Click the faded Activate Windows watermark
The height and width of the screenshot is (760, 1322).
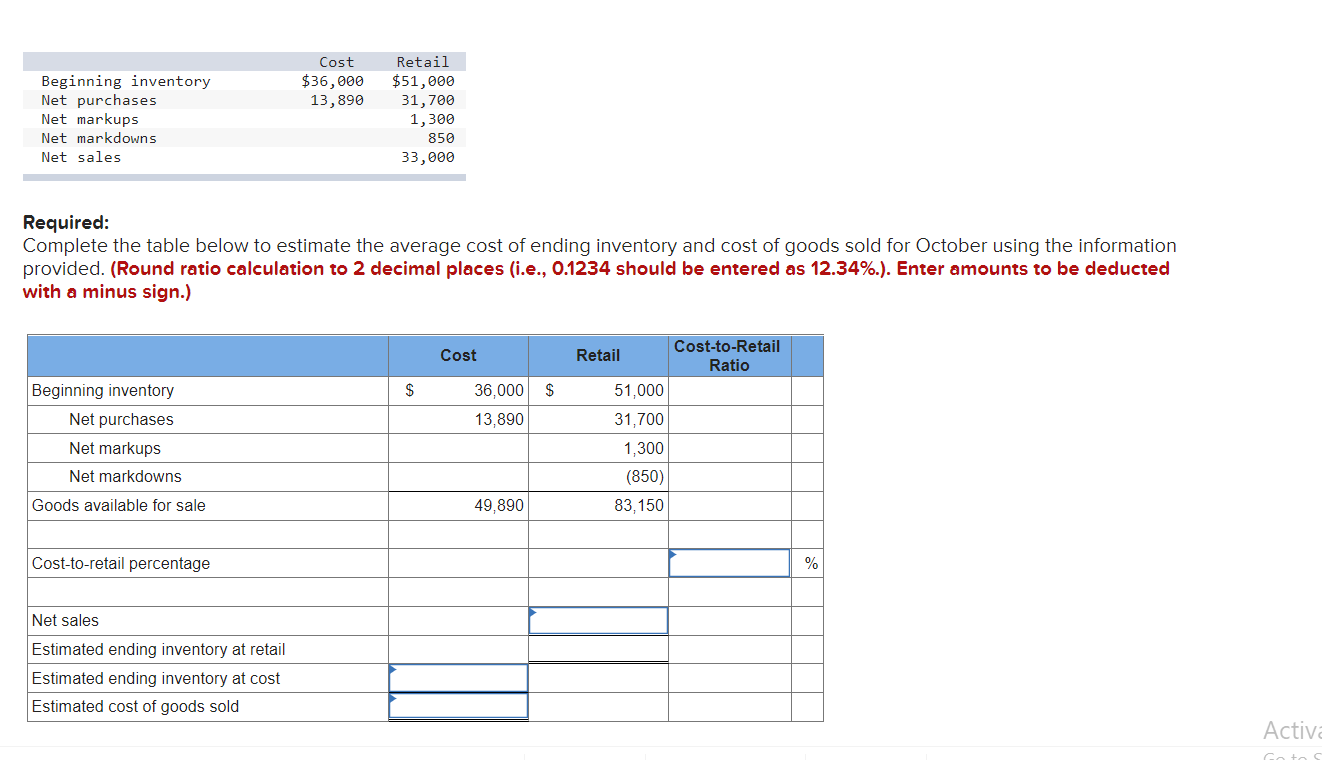pyautogui.click(x=1293, y=731)
